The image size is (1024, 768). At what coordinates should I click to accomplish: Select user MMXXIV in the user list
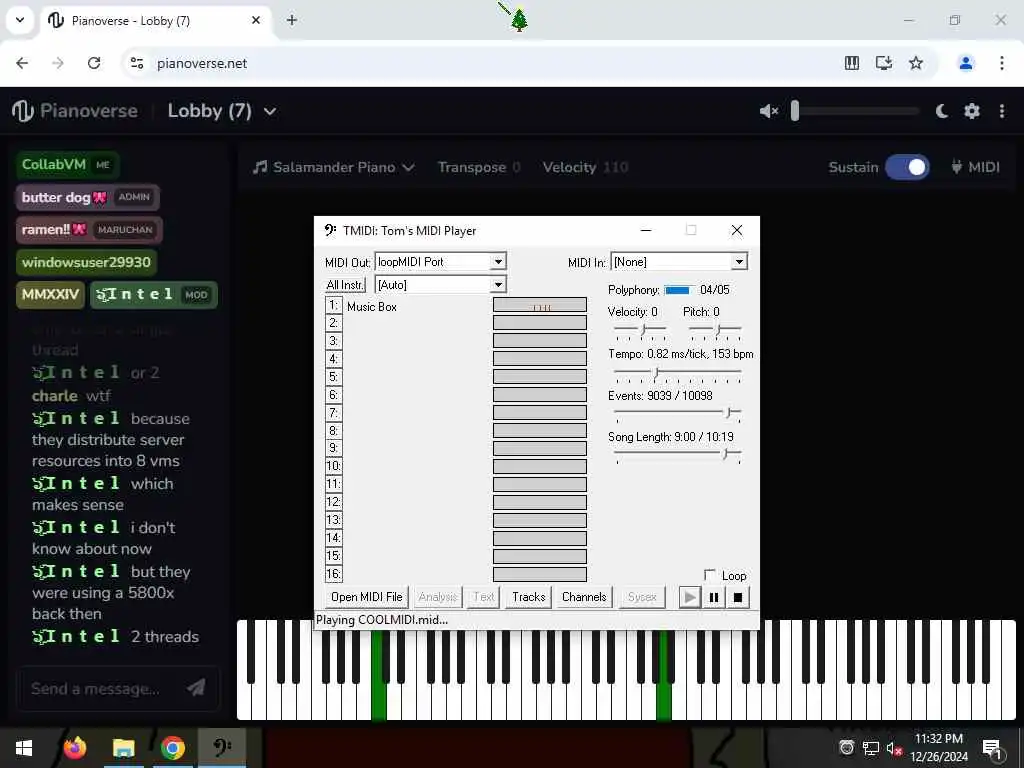tap(50, 295)
